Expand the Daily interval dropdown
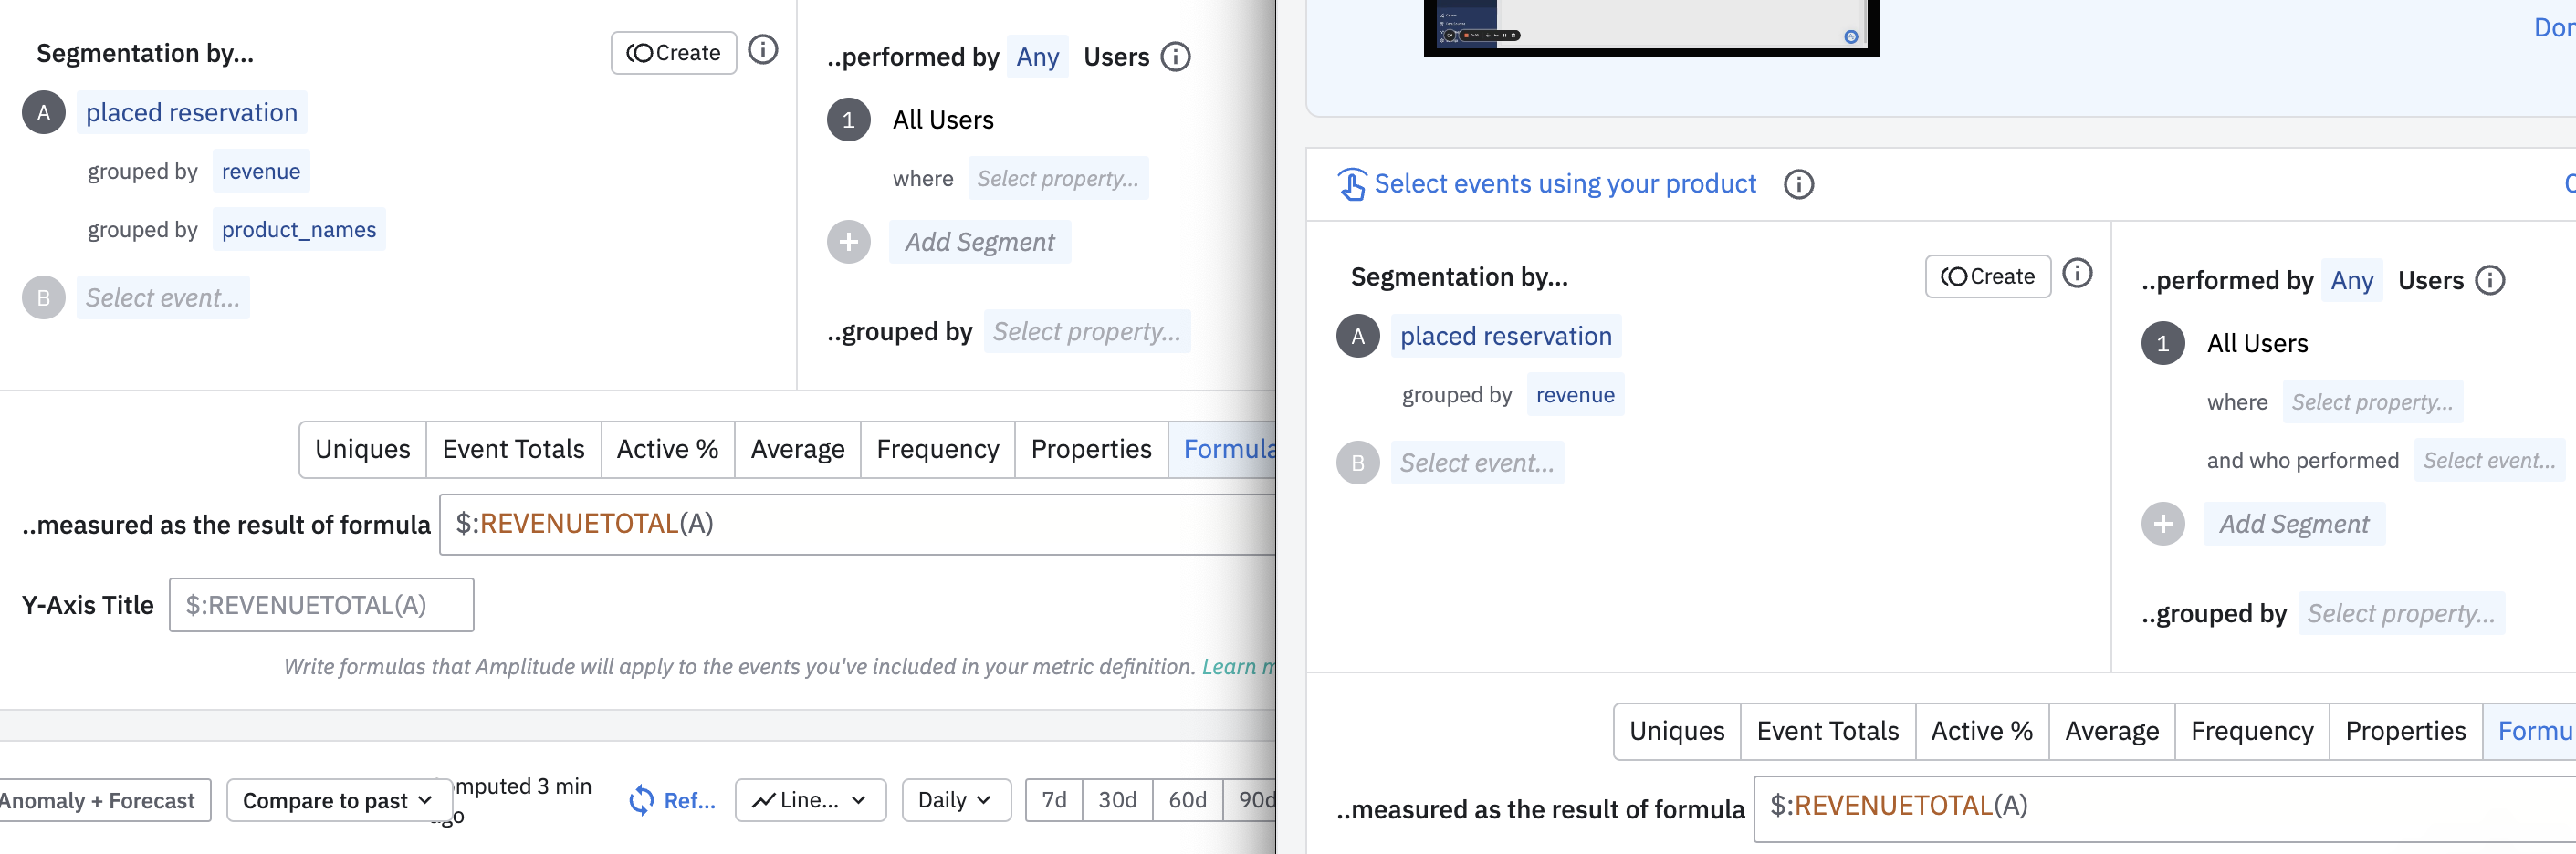This screenshot has height=854, width=2576. (955, 800)
